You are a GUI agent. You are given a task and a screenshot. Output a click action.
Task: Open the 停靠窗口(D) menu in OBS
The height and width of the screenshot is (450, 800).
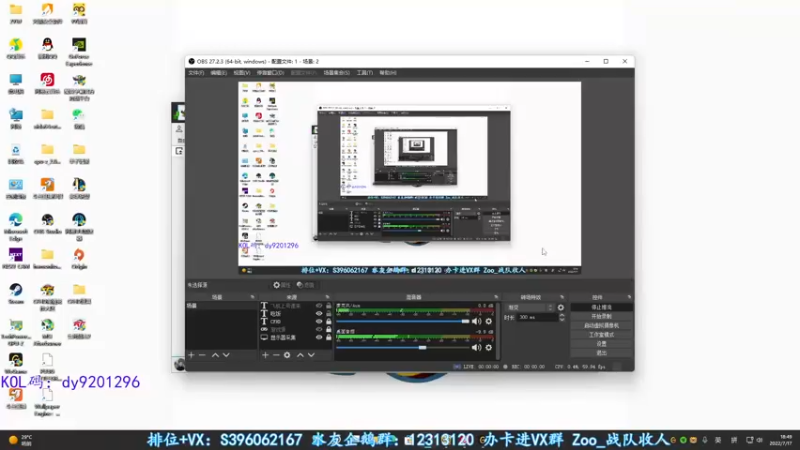coord(270,73)
